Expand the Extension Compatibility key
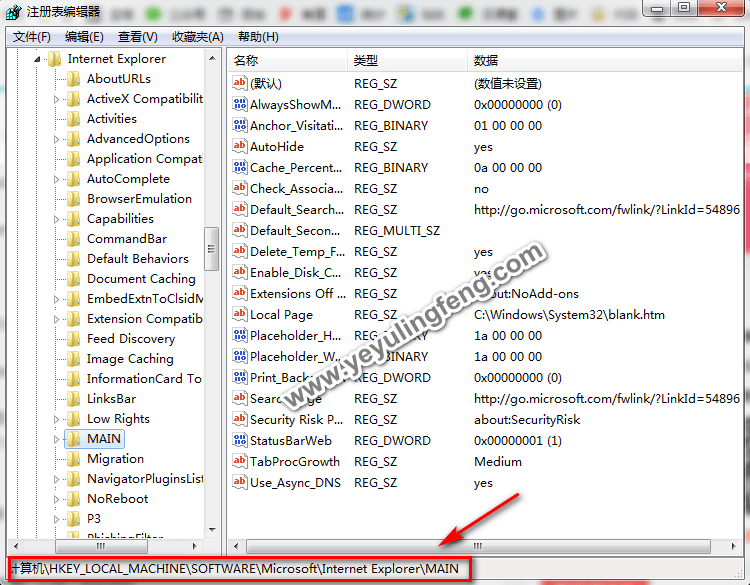750x585 pixels. 56,319
